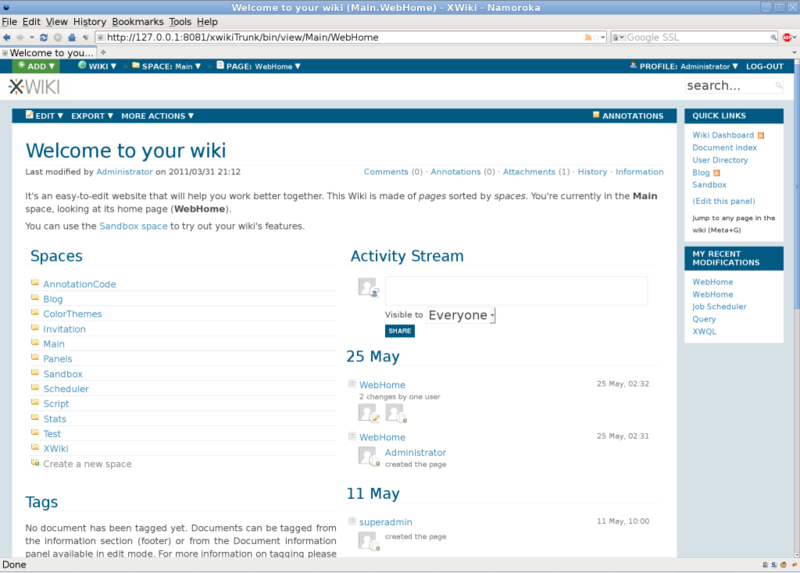Click Administrator avatar beside created the page
The height and width of the screenshot is (573, 800).
(x=368, y=456)
